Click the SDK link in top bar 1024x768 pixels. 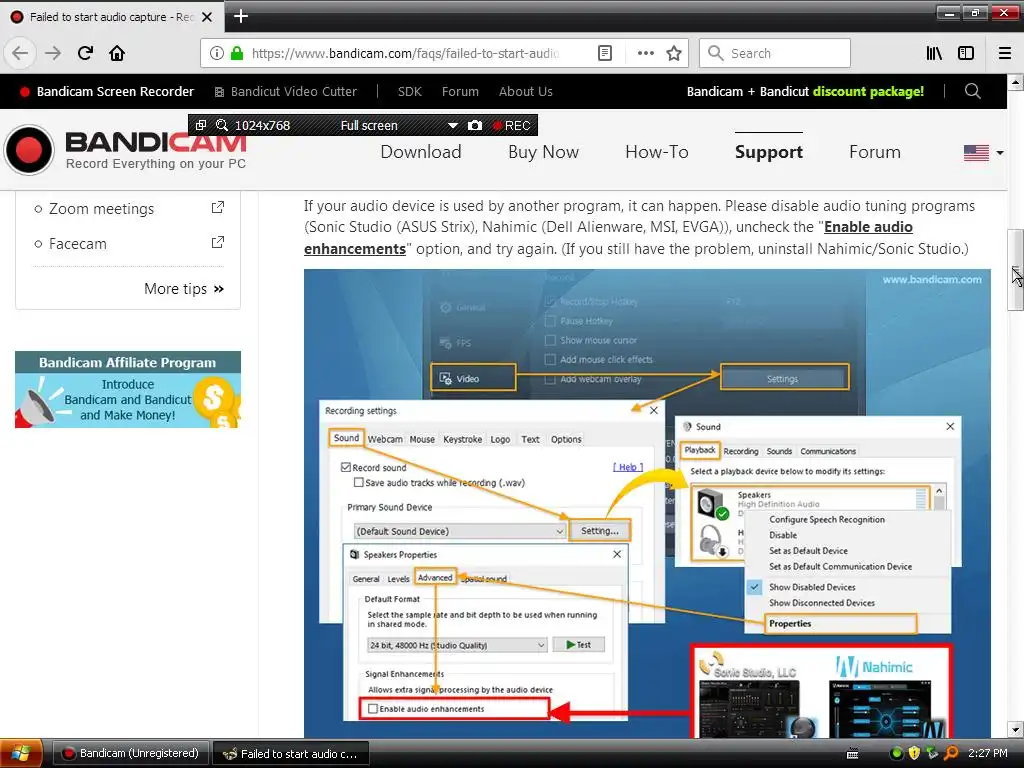coord(409,91)
